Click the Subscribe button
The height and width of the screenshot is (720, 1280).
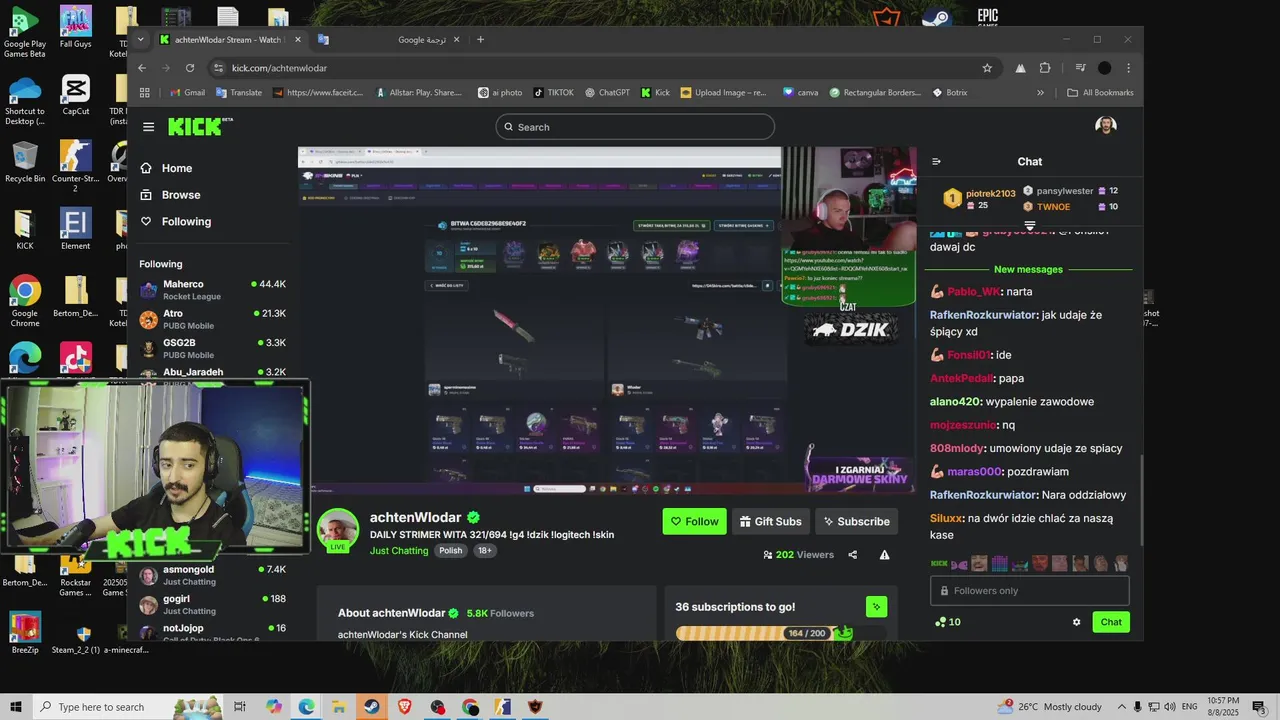click(x=856, y=521)
